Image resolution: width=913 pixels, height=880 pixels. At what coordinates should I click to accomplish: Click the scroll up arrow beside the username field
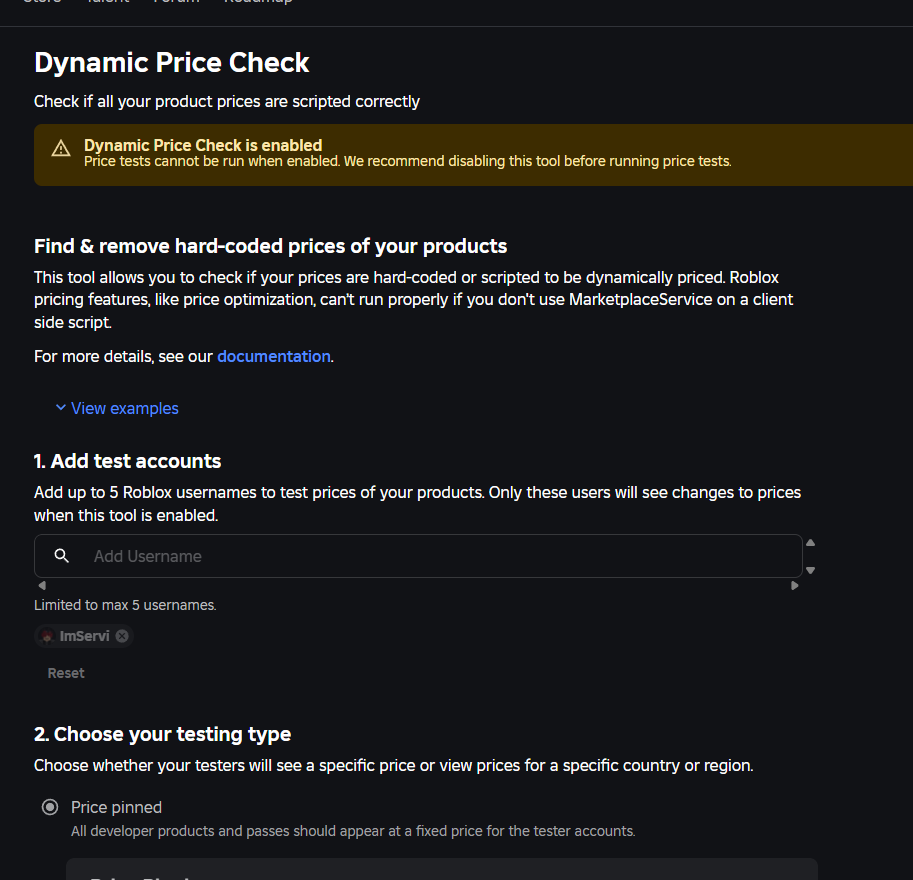(x=810, y=543)
